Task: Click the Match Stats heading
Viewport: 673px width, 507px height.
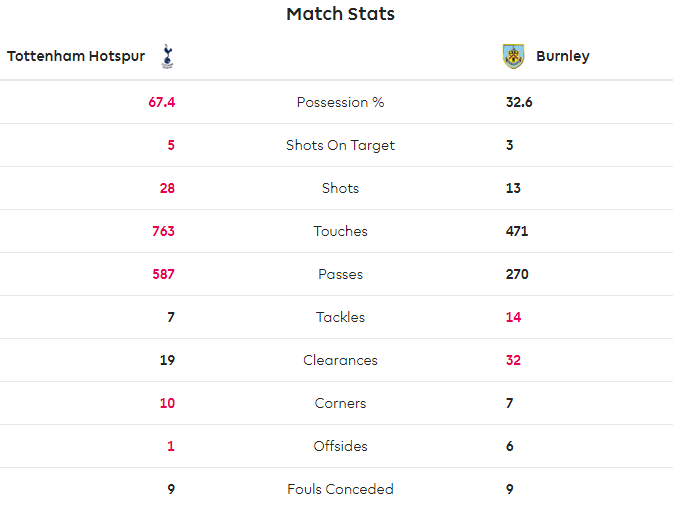Action: tap(340, 14)
